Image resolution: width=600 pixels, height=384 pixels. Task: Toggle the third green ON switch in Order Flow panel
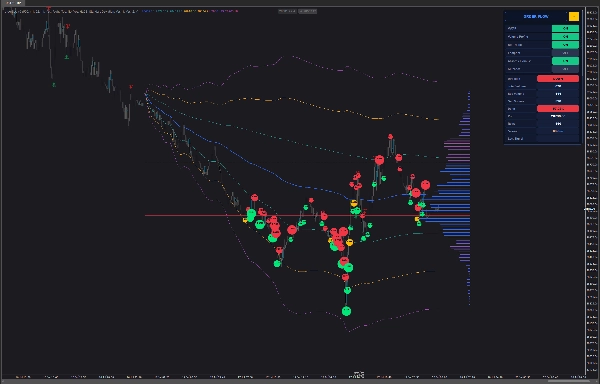coord(565,45)
